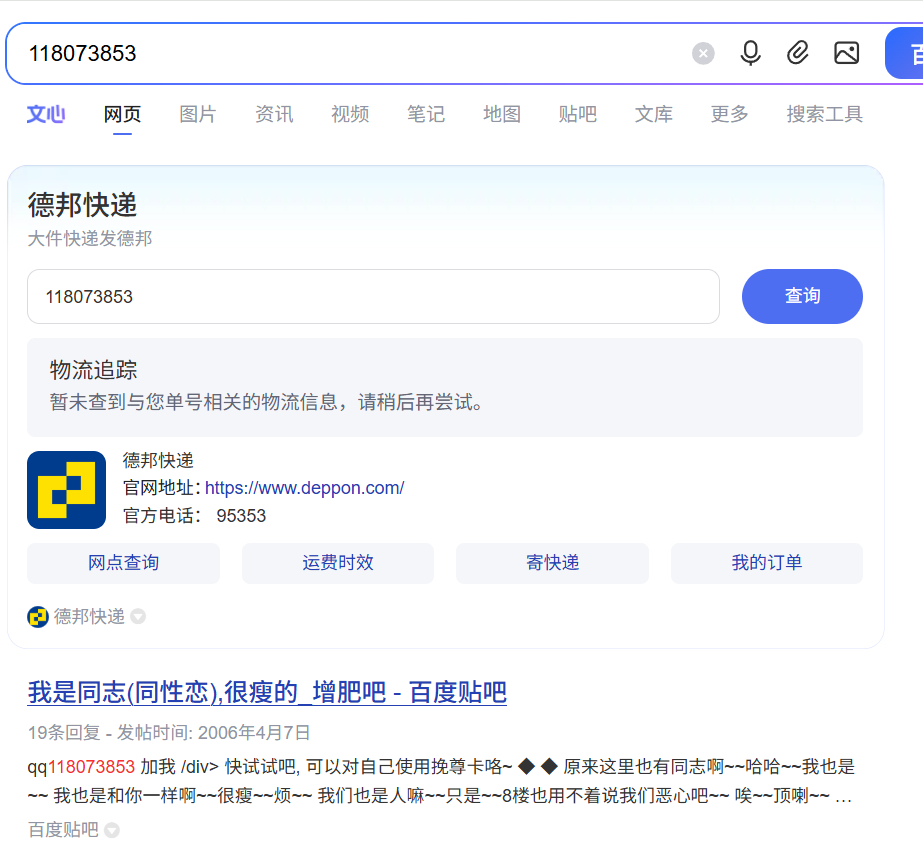Click the 德邦快递 source label
The width and height of the screenshot is (923, 860).
[x=89, y=616]
